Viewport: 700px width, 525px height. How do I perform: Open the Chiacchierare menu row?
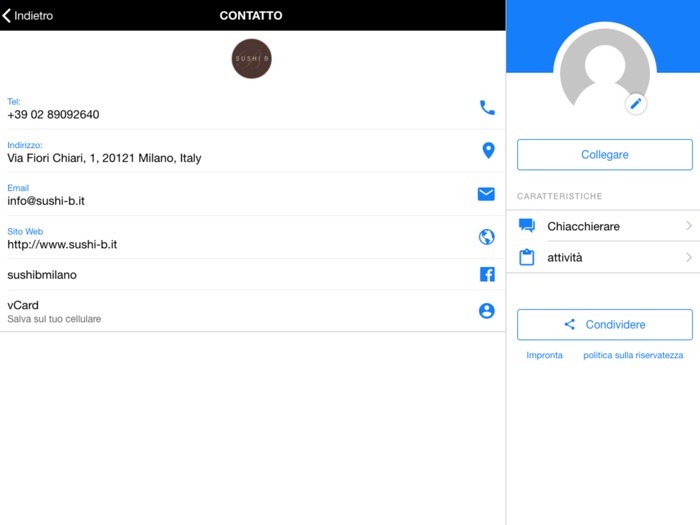click(x=603, y=226)
